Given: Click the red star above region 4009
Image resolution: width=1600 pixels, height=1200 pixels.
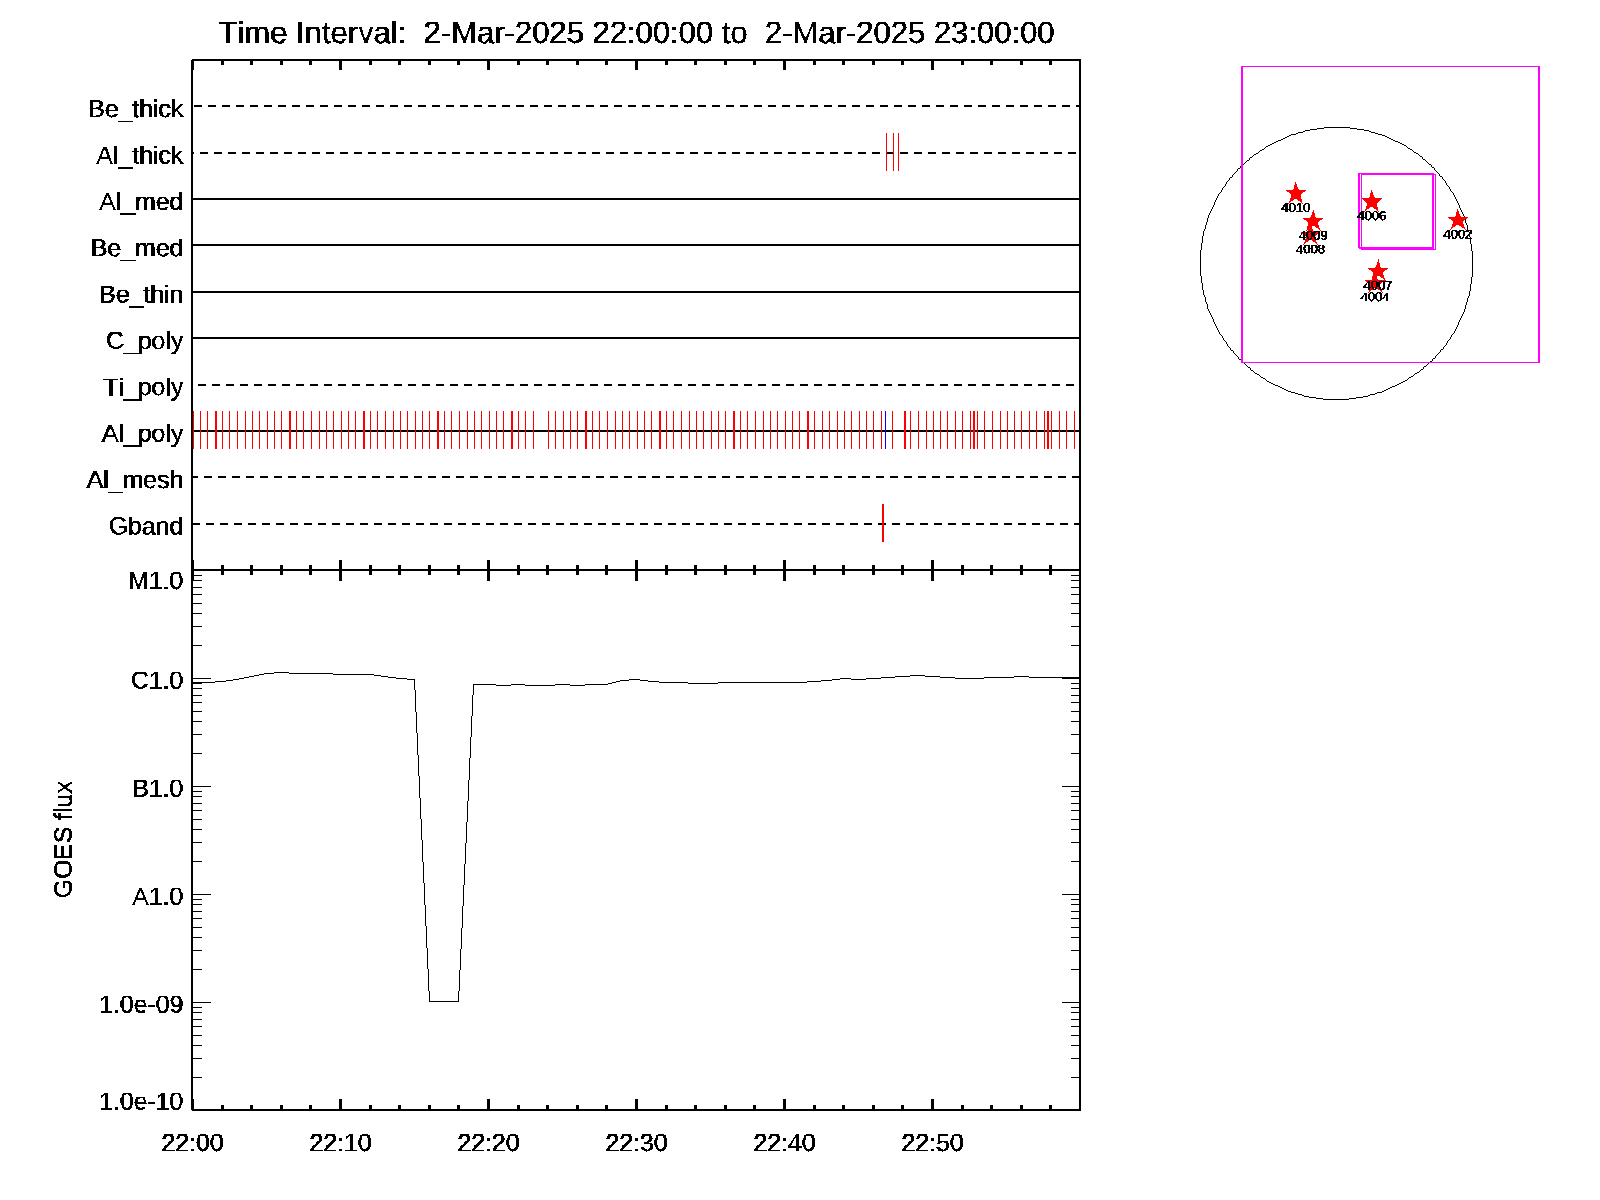Looking at the screenshot, I should pyautogui.click(x=1313, y=221).
